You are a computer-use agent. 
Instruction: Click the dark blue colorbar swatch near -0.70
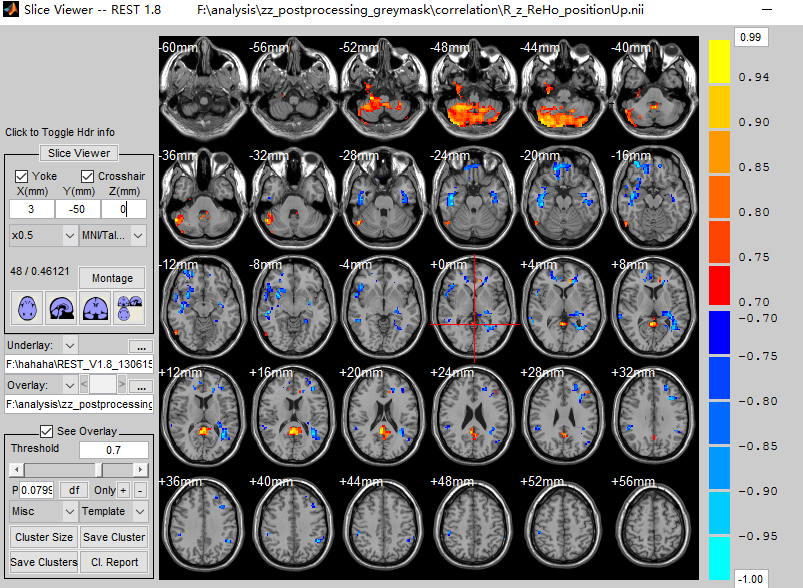coord(720,332)
